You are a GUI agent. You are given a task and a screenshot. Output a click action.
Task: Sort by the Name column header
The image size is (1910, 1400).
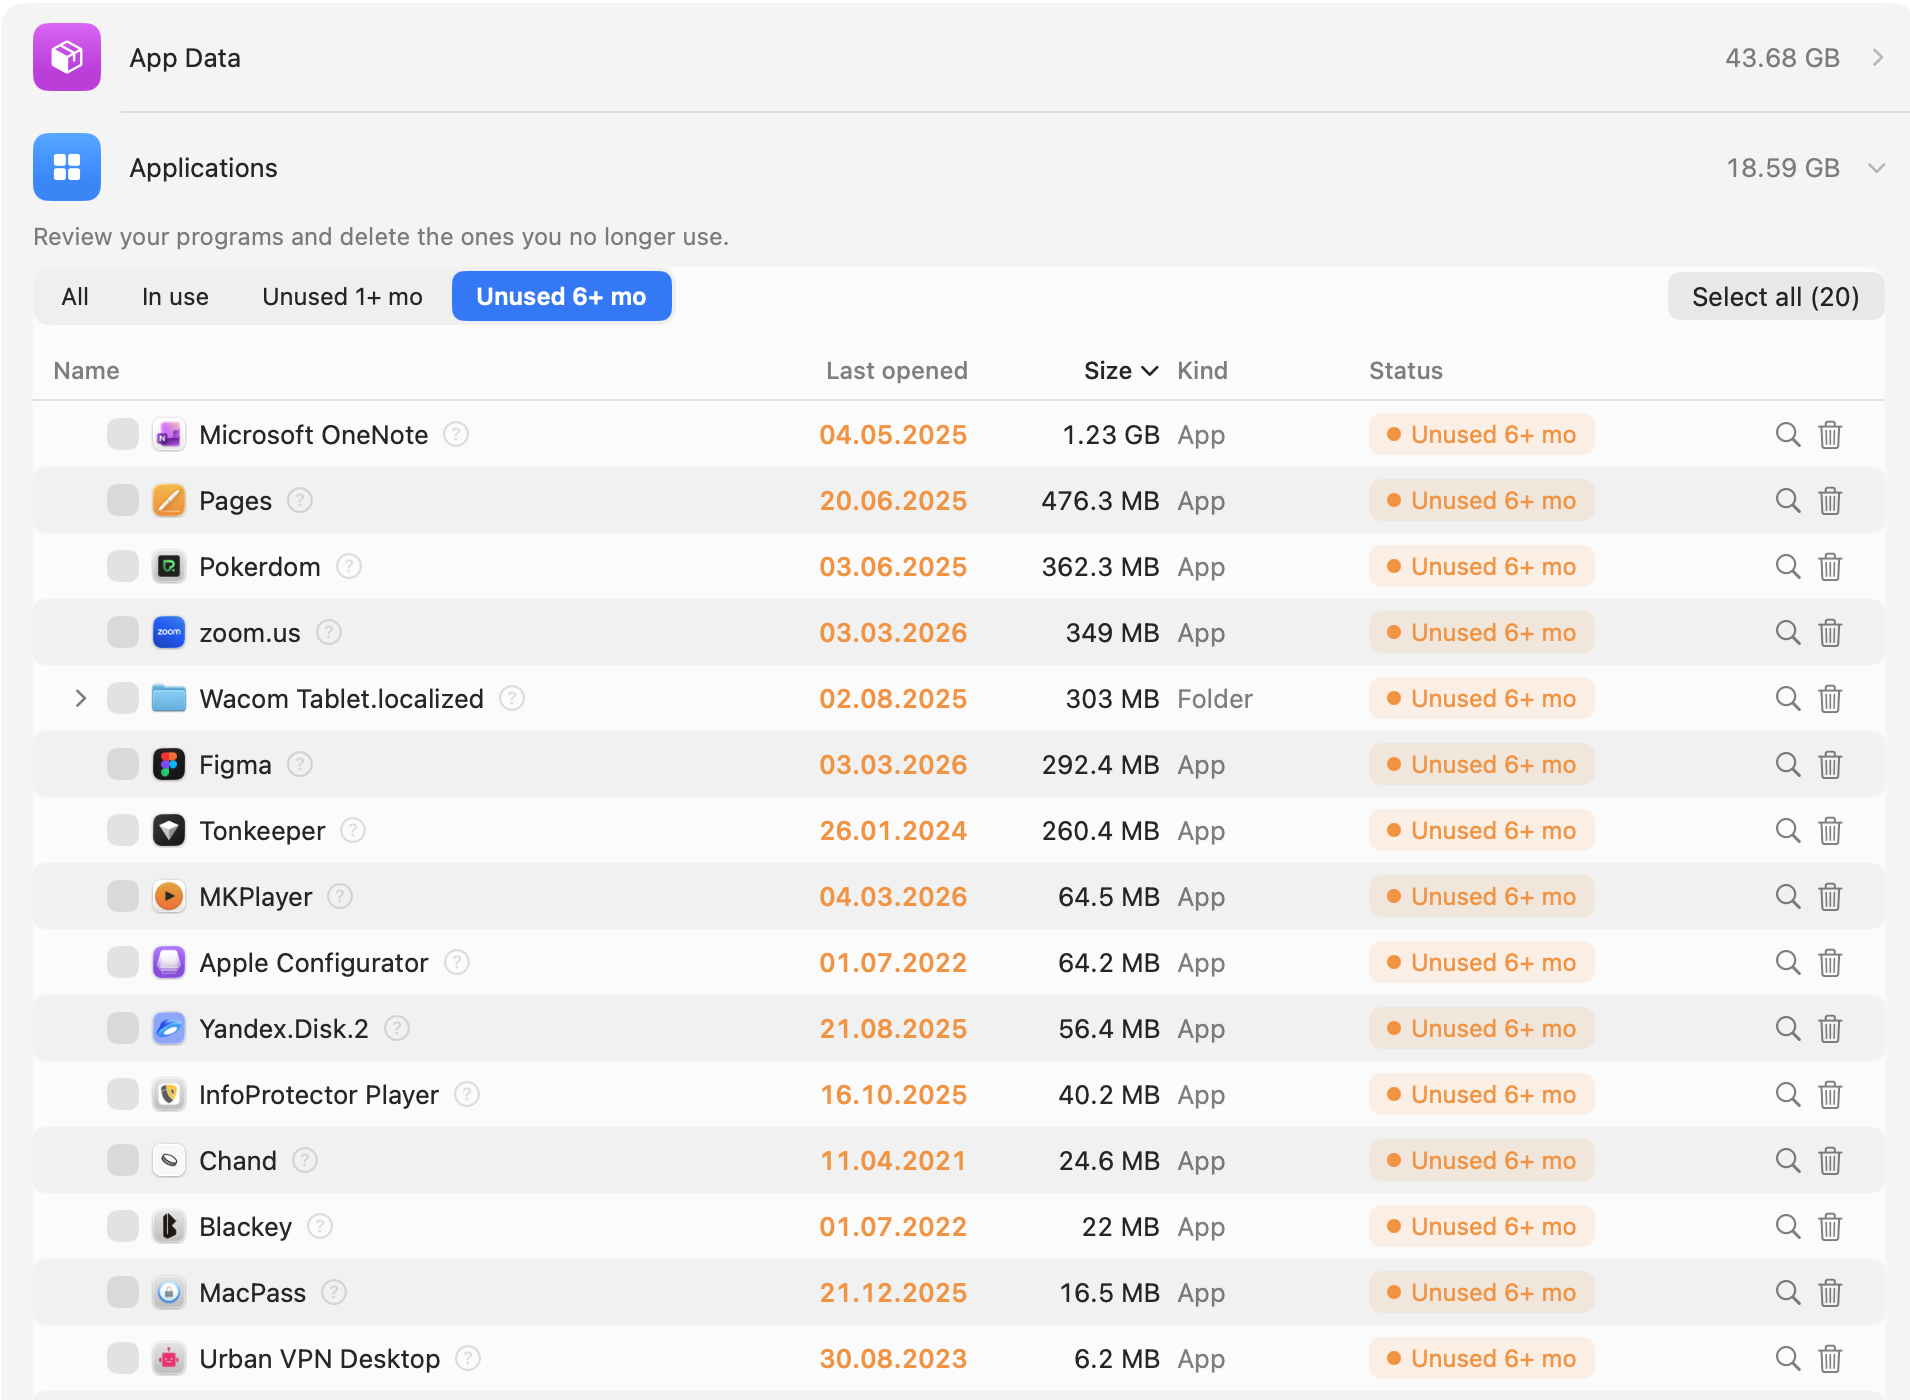click(87, 371)
